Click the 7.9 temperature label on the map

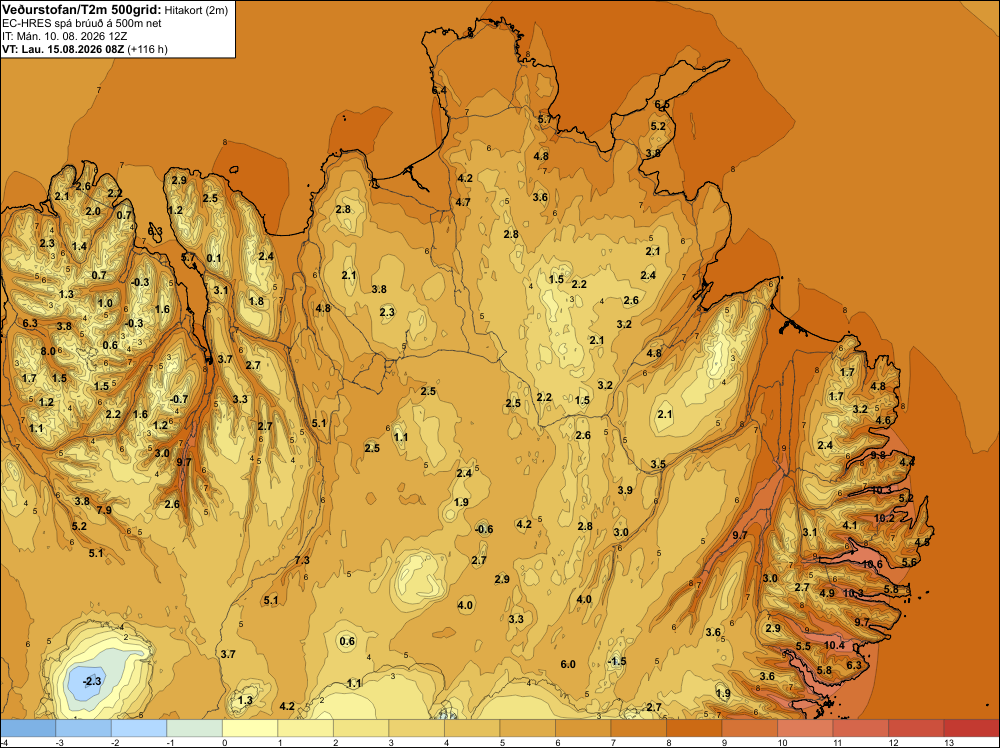point(104,510)
